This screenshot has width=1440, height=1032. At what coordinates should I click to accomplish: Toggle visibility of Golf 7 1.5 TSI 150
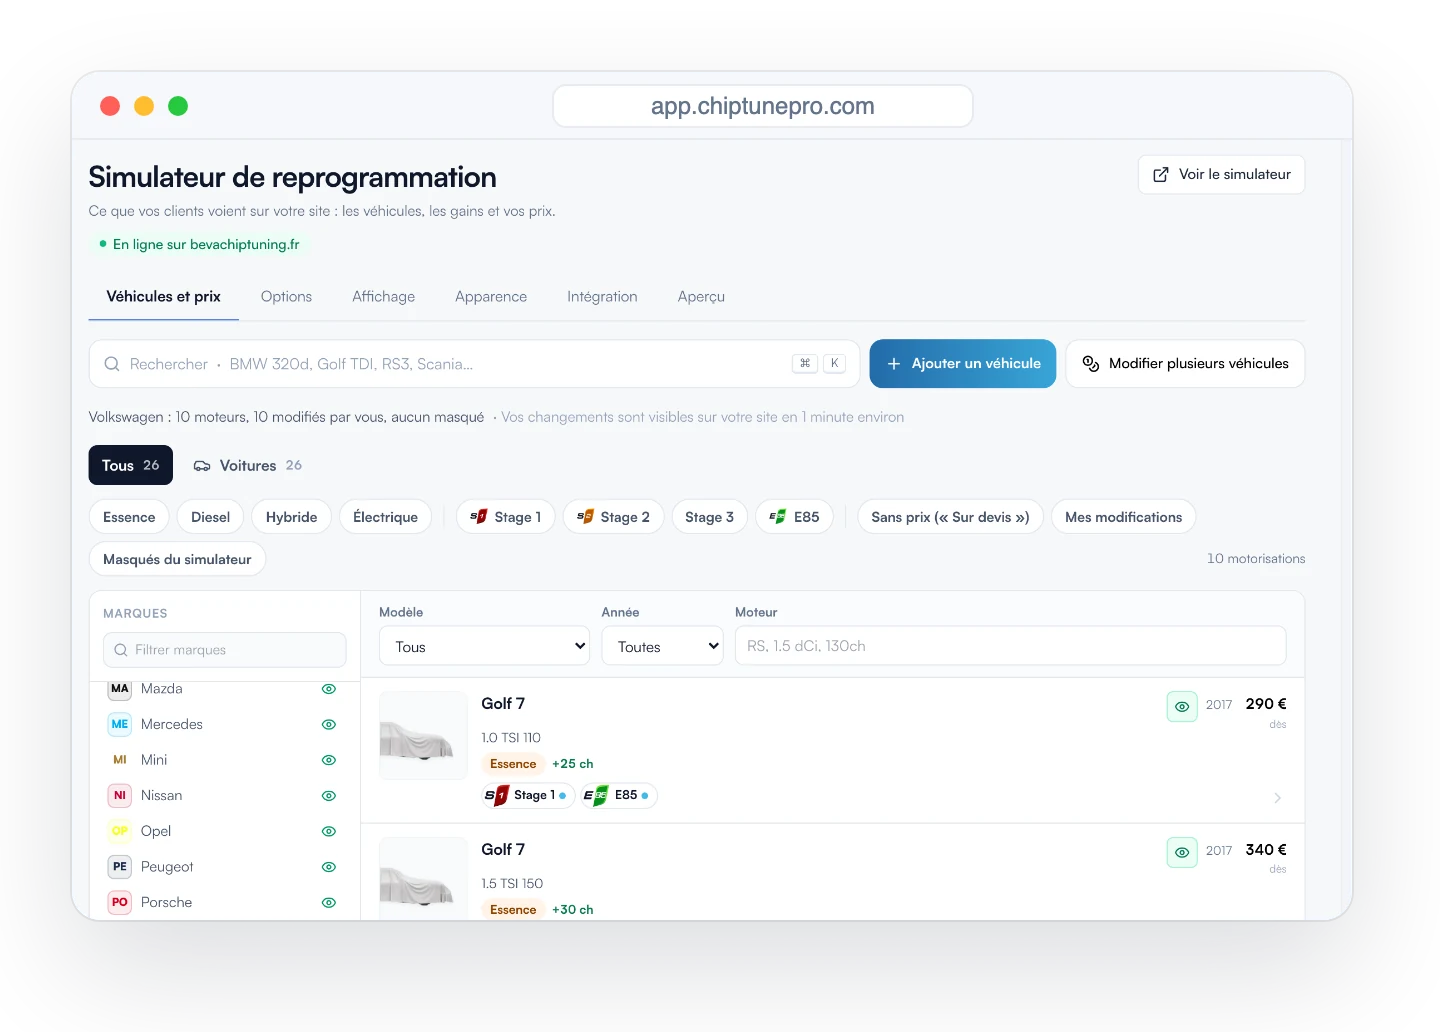tap(1182, 852)
